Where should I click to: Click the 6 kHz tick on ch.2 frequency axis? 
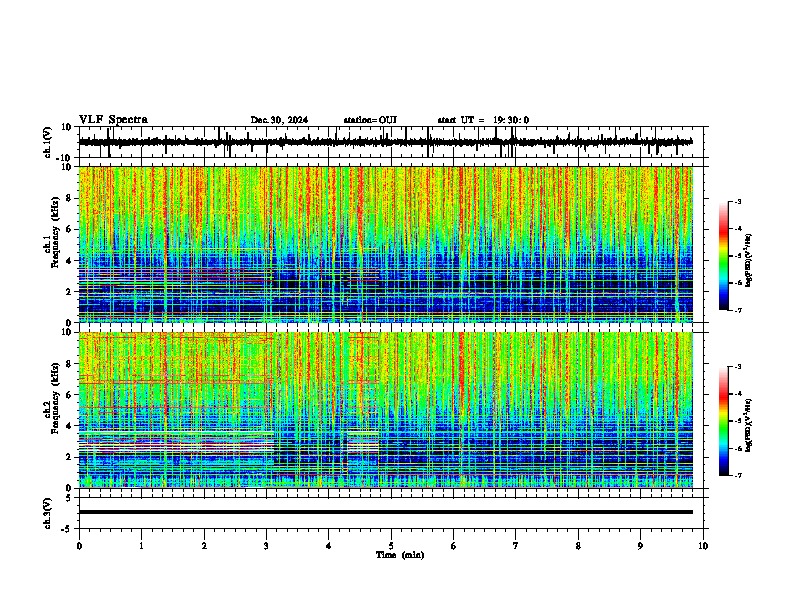pyautogui.click(x=71, y=395)
